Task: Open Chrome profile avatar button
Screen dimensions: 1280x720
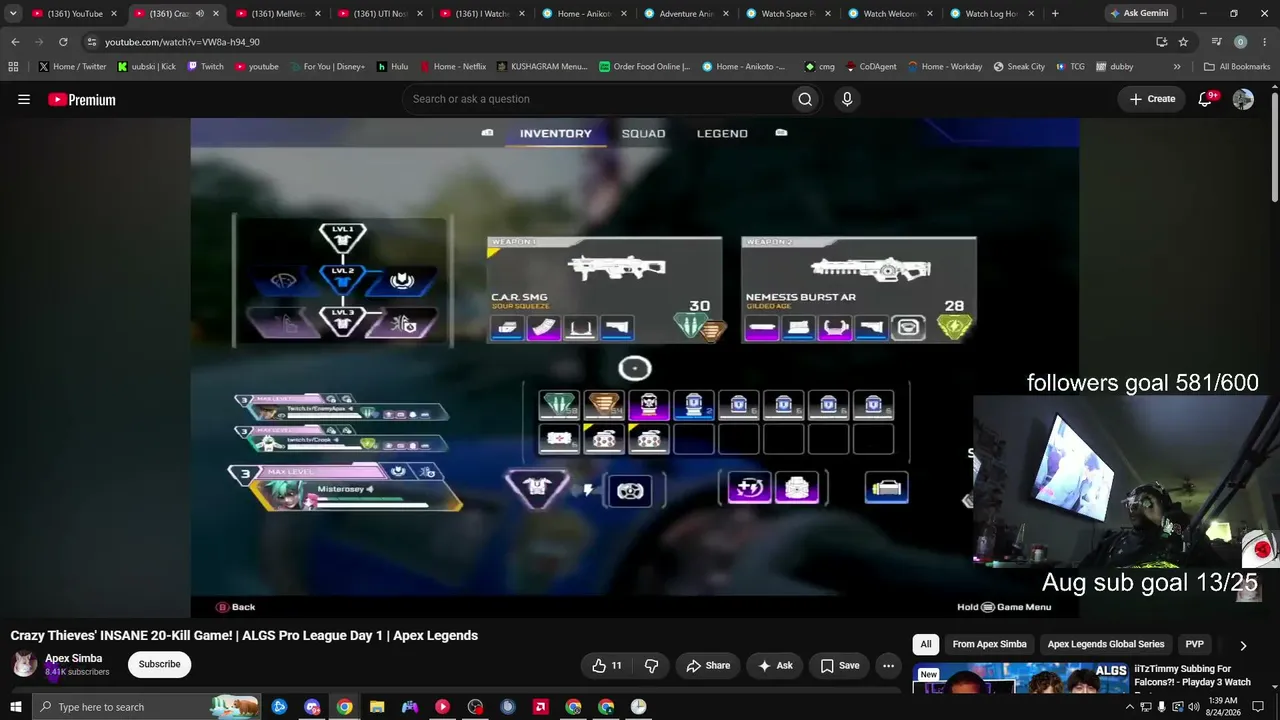Action: (1240, 42)
